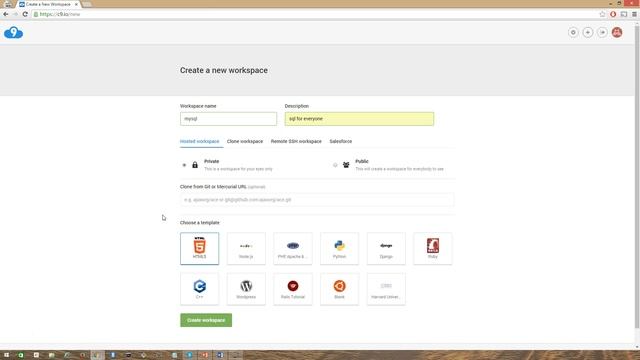Screen dimensions: 640x360
Task: Click the browser forward arrow
Action: point(16,14)
